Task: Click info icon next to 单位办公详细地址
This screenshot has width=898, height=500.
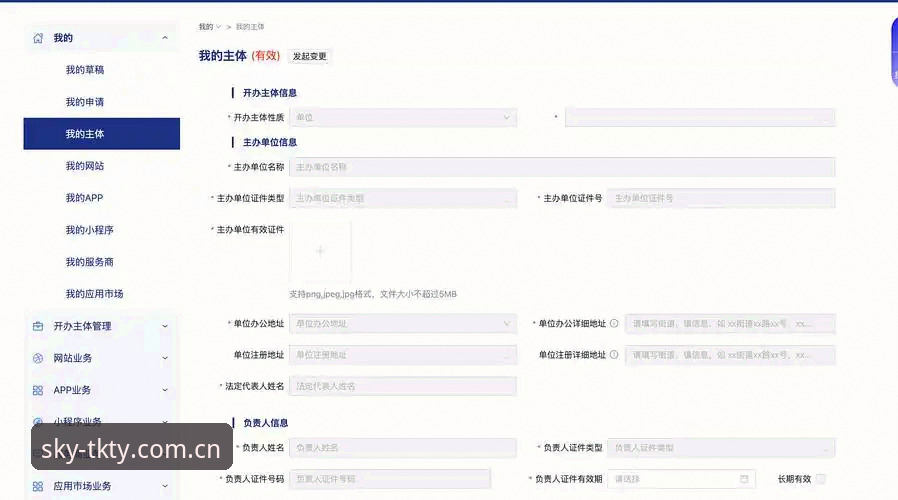Action: point(614,324)
